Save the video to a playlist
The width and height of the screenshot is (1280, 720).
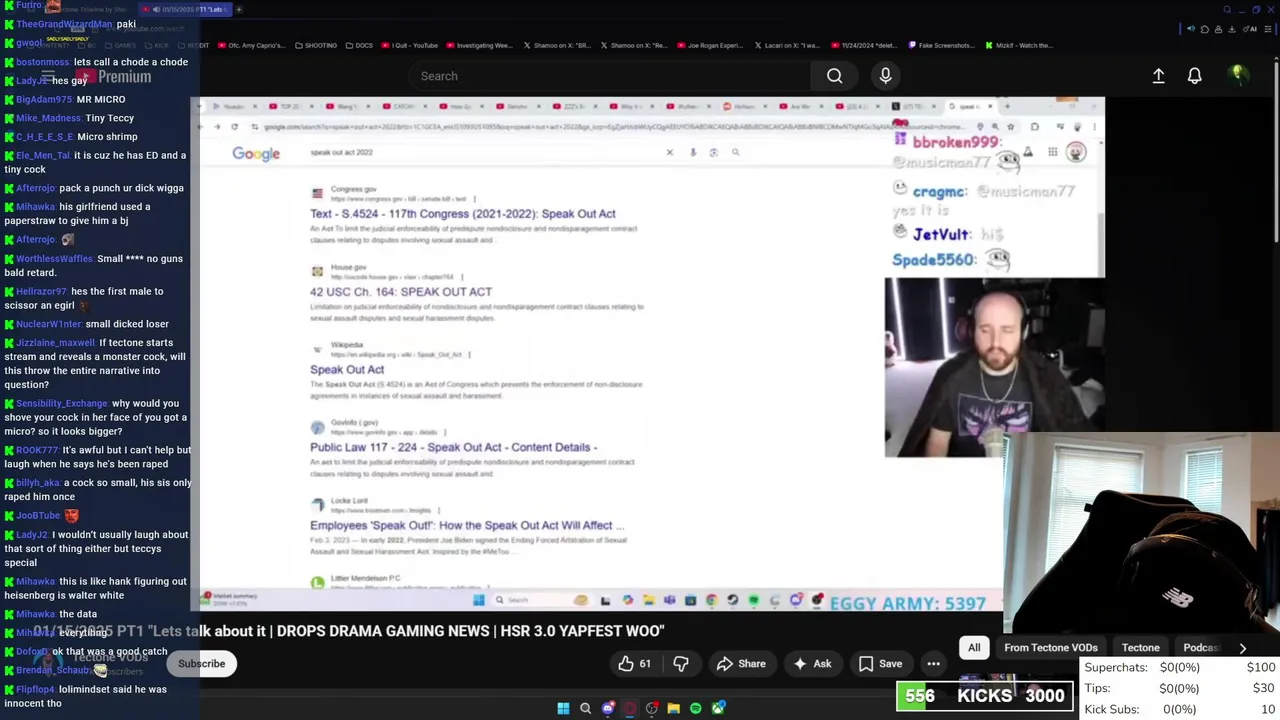click(x=880, y=664)
